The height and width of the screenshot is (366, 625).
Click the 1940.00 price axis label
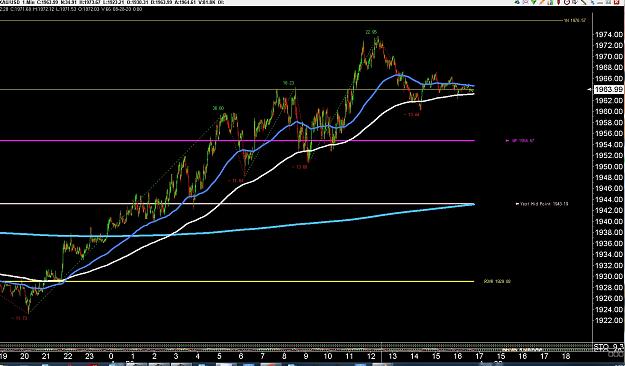pyautogui.click(x=609, y=221)
